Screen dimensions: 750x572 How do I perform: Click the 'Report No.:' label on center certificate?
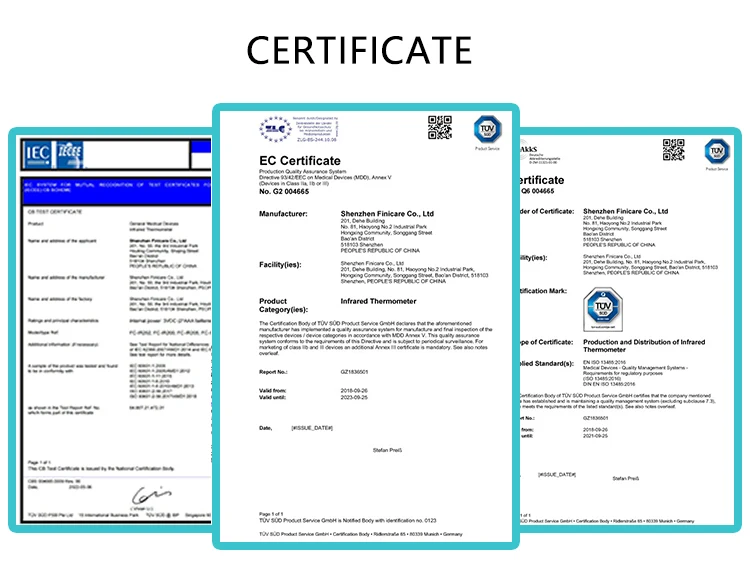(273, 372)
